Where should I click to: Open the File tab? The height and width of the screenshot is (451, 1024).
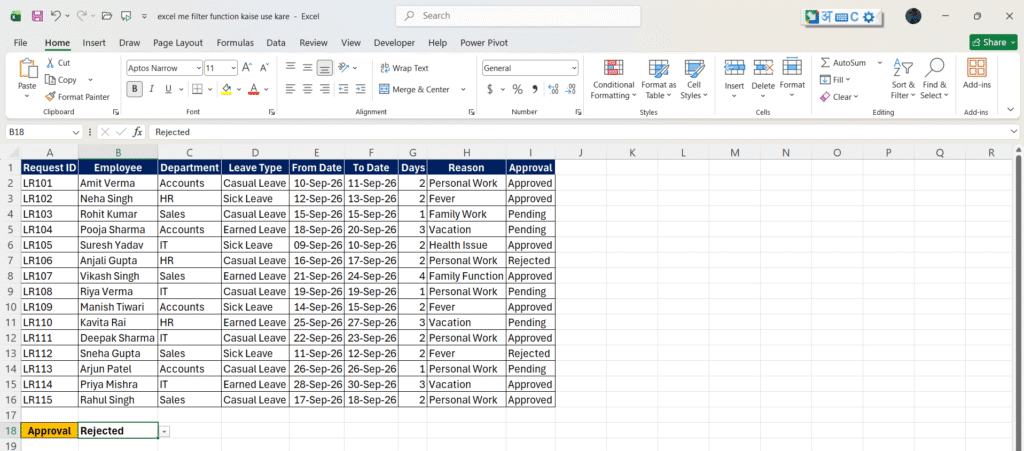[x=20, y=42]
